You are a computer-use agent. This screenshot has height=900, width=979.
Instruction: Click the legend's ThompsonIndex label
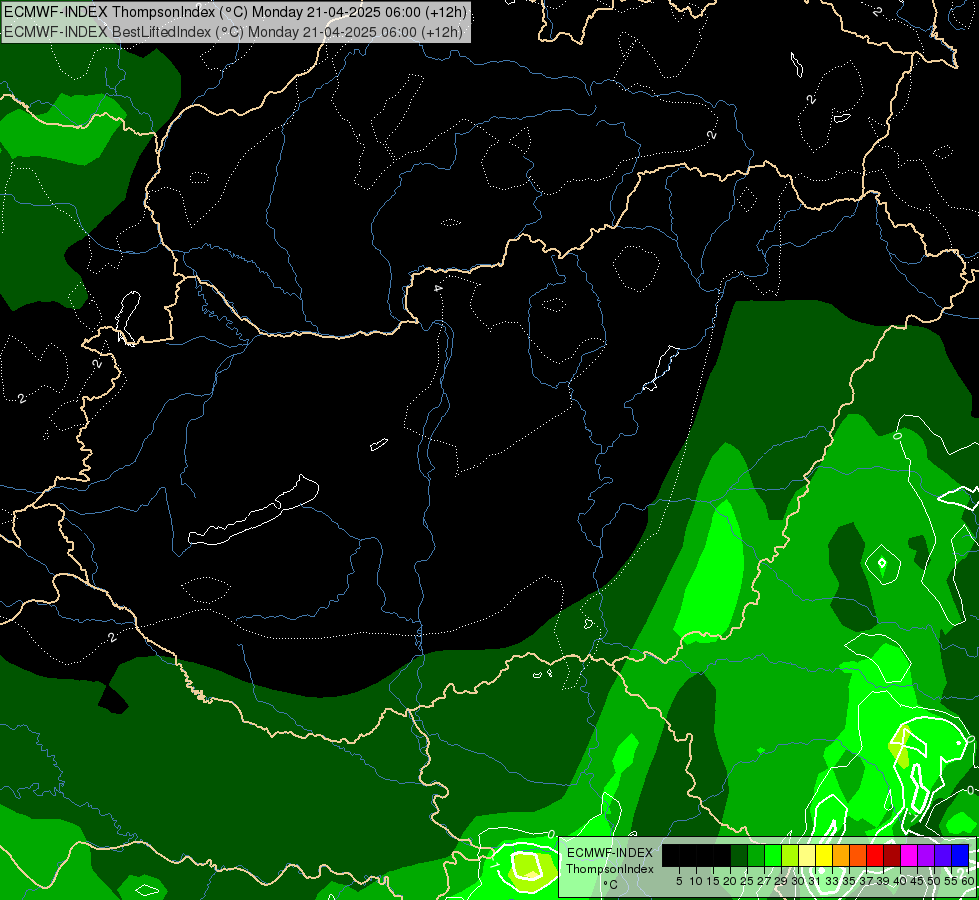pyautogui.click(x=609, y=869)
